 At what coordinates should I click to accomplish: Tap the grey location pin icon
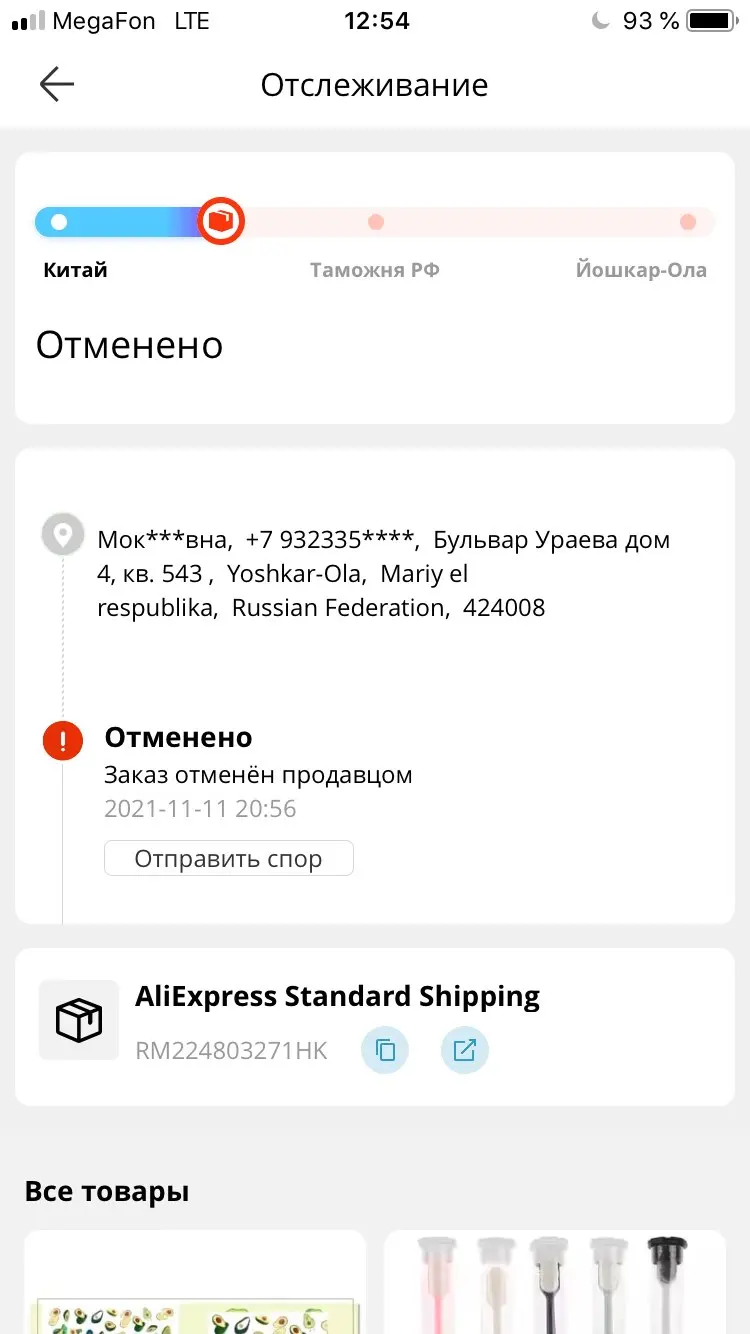point(63,535)
